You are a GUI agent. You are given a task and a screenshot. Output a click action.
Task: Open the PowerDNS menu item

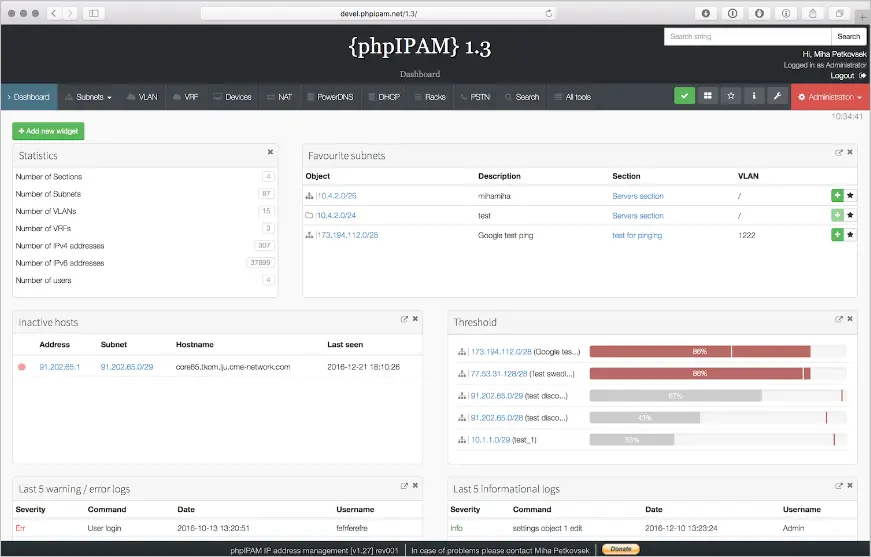[331, 97]
